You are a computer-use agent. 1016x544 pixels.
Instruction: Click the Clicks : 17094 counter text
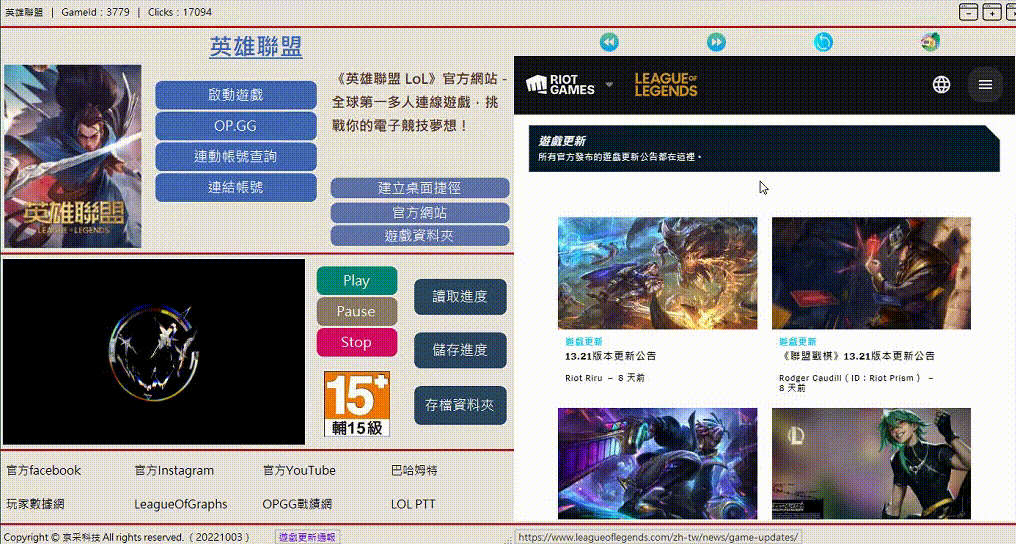(x=179, y=12)
